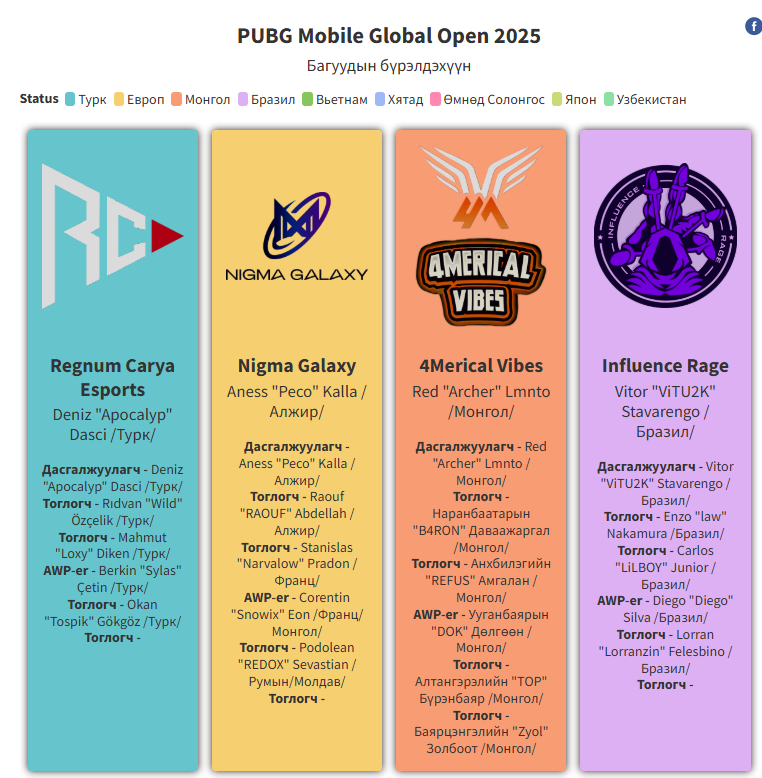Toggle the Узбекистан legend entry
Viewport: 762px width, 778px height.
pyautogui.click(x=644, y=100)
